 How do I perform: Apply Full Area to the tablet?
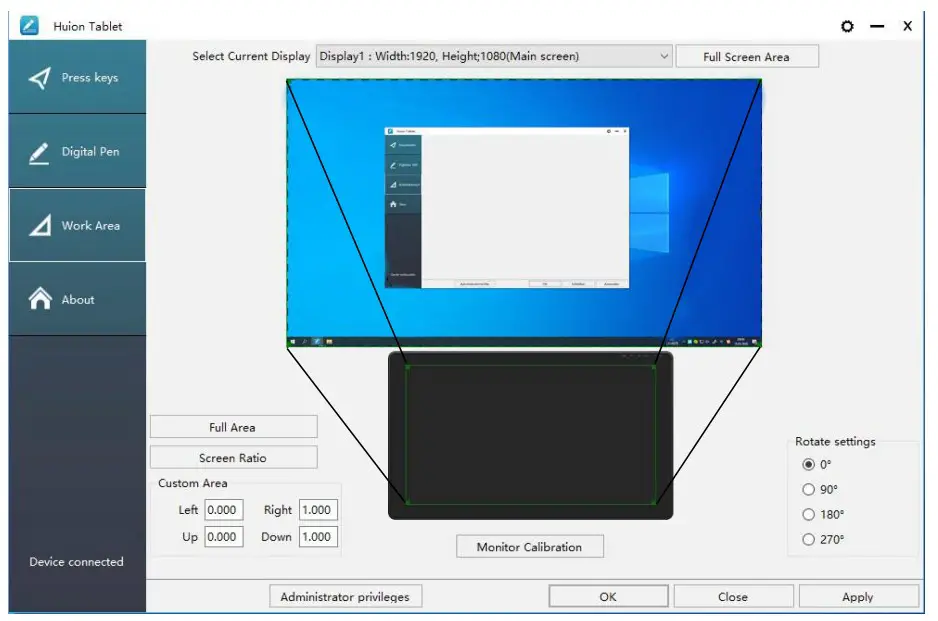(233, 426)
